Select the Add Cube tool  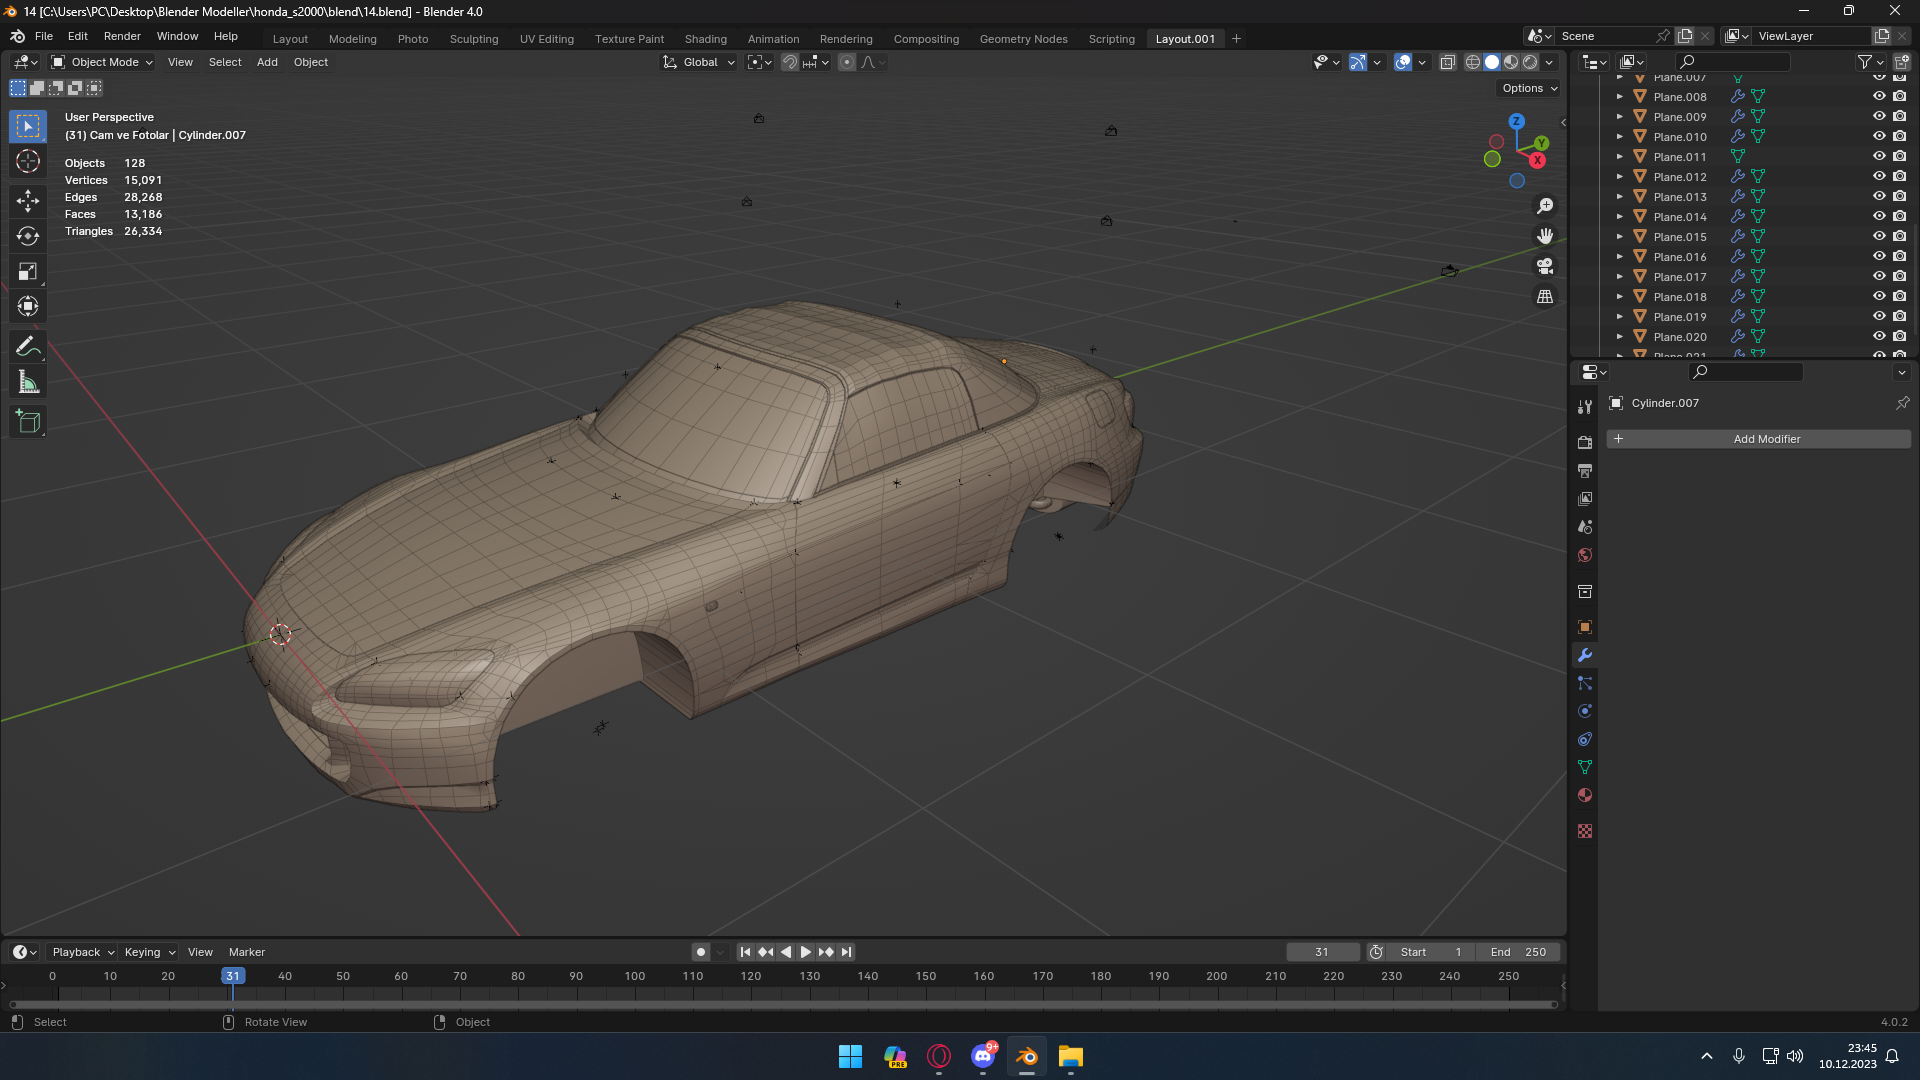28,422
